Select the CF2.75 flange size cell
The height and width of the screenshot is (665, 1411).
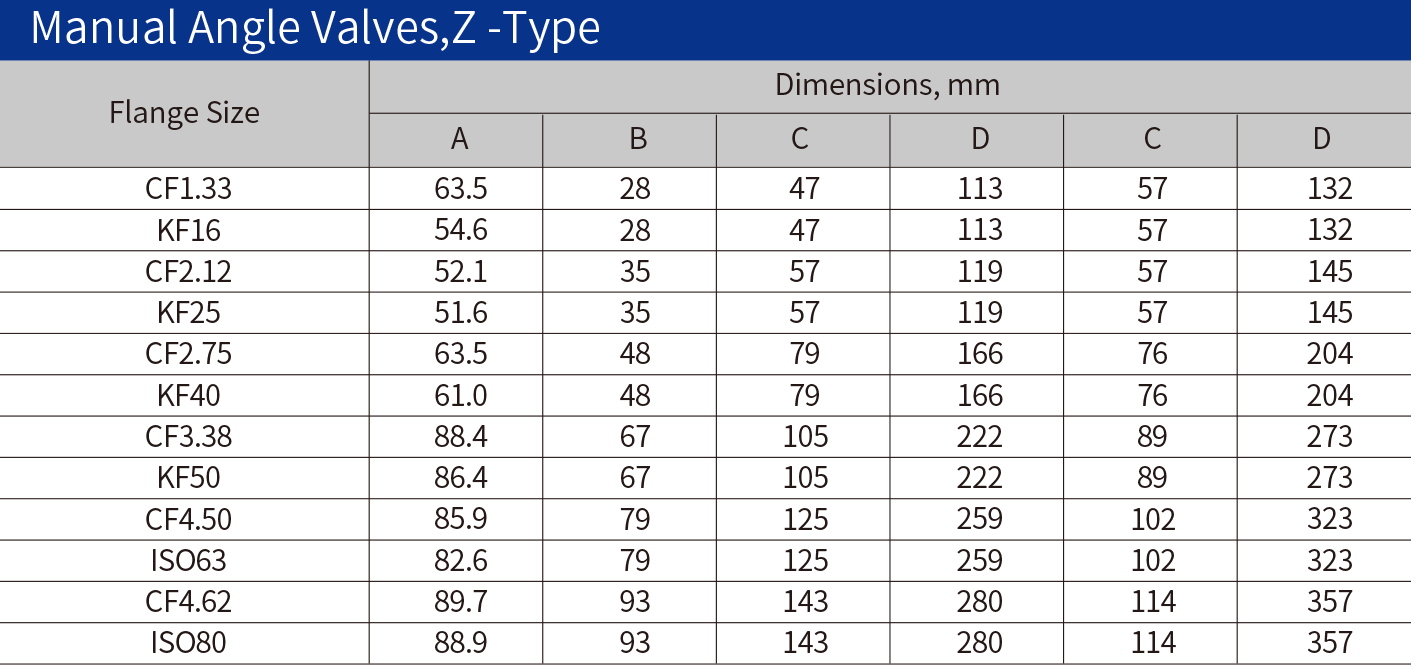[189, 354]
